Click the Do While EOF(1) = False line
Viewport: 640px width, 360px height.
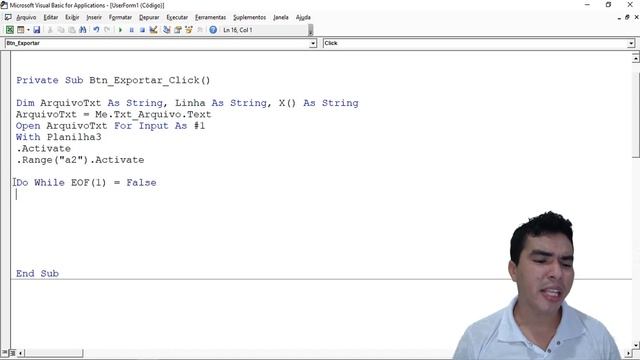[86, 182]
